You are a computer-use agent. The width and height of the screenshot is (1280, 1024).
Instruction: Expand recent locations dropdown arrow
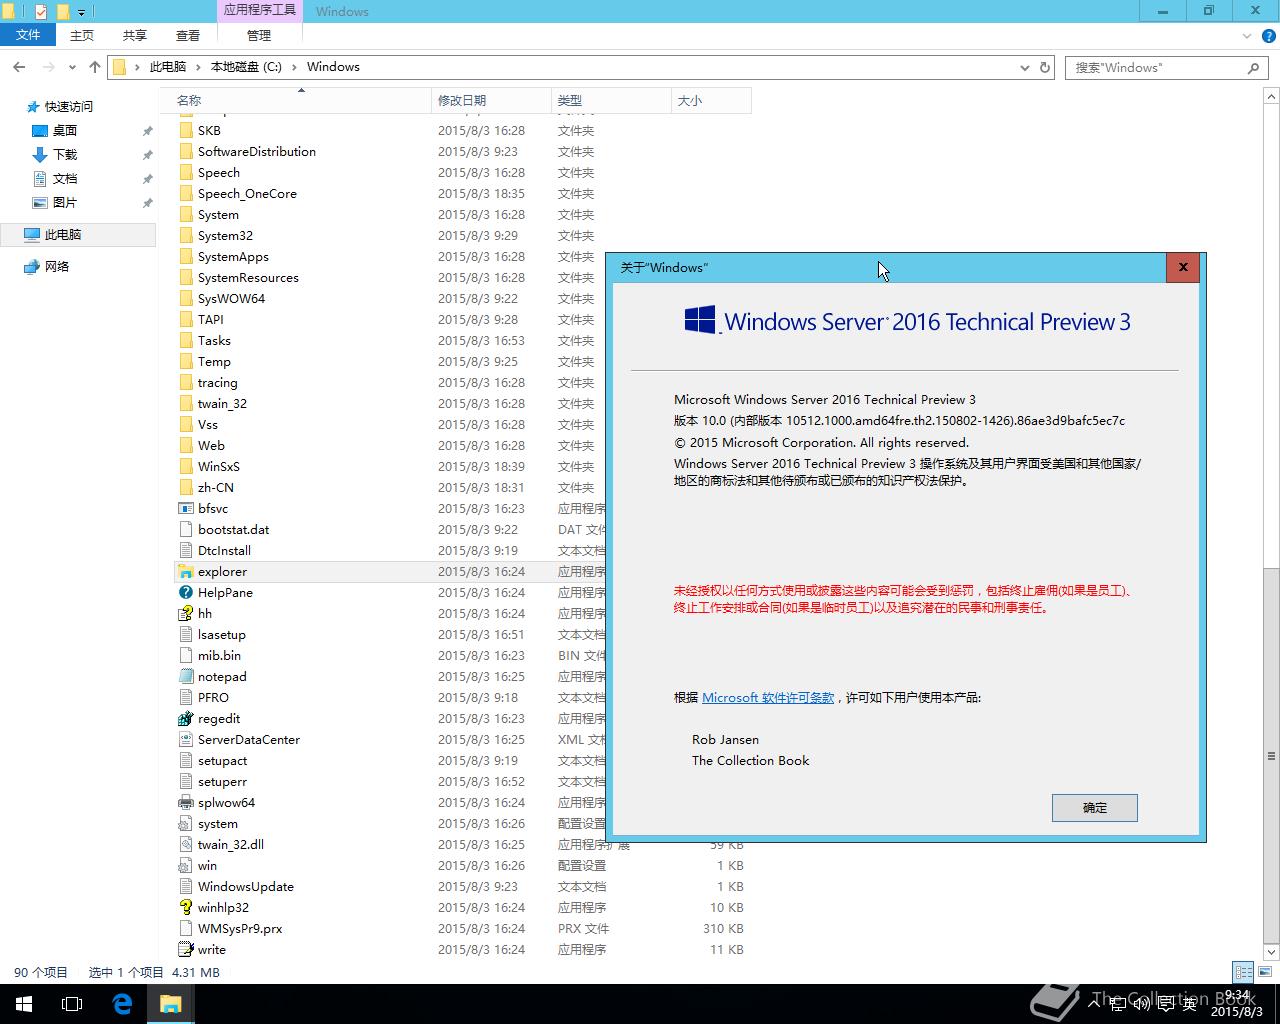click(x=72, y=67)
